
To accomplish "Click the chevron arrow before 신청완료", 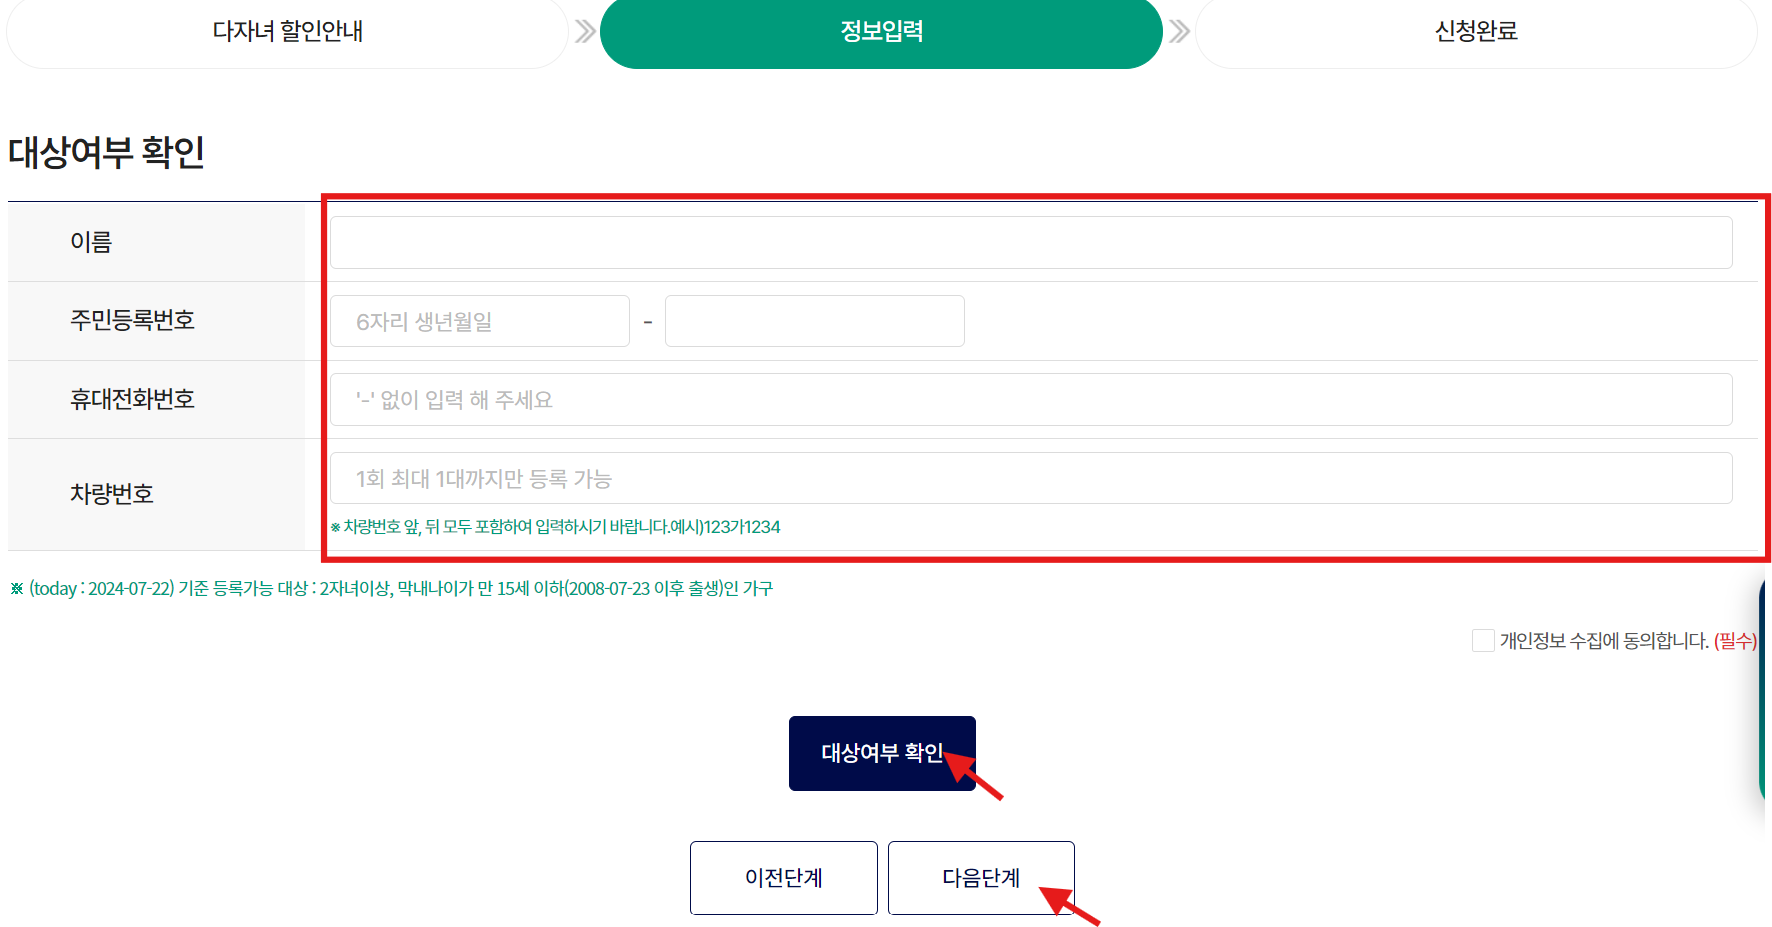I will click(x=1179, y=31).
